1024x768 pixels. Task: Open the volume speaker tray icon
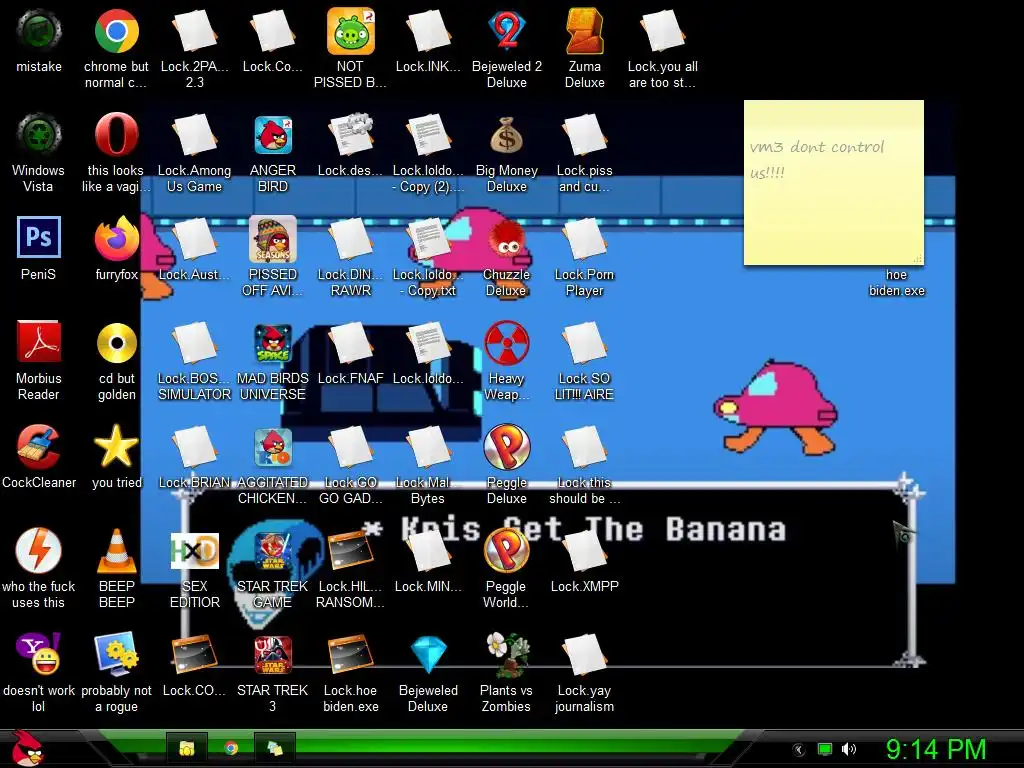(849, 749)
